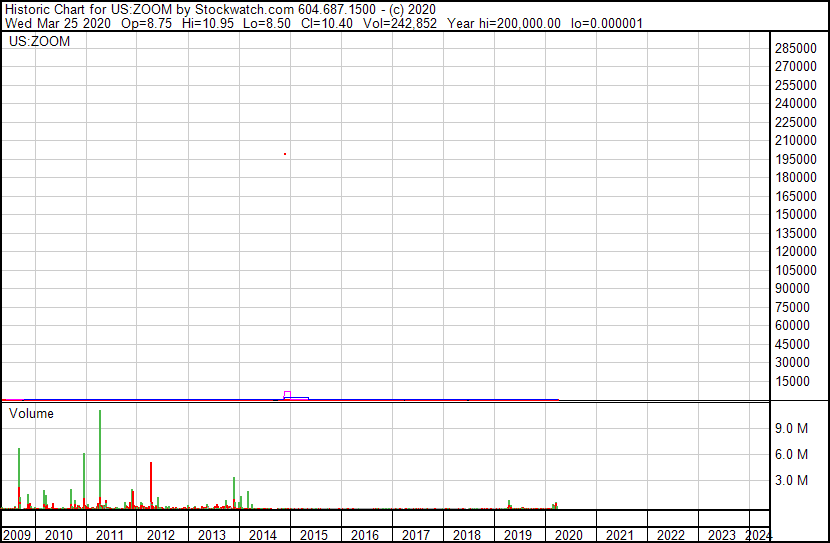The height and width of the screenshot is (543, 830).
Task: Click the tallest green volume bar in 2011
Action: point(100,459)
